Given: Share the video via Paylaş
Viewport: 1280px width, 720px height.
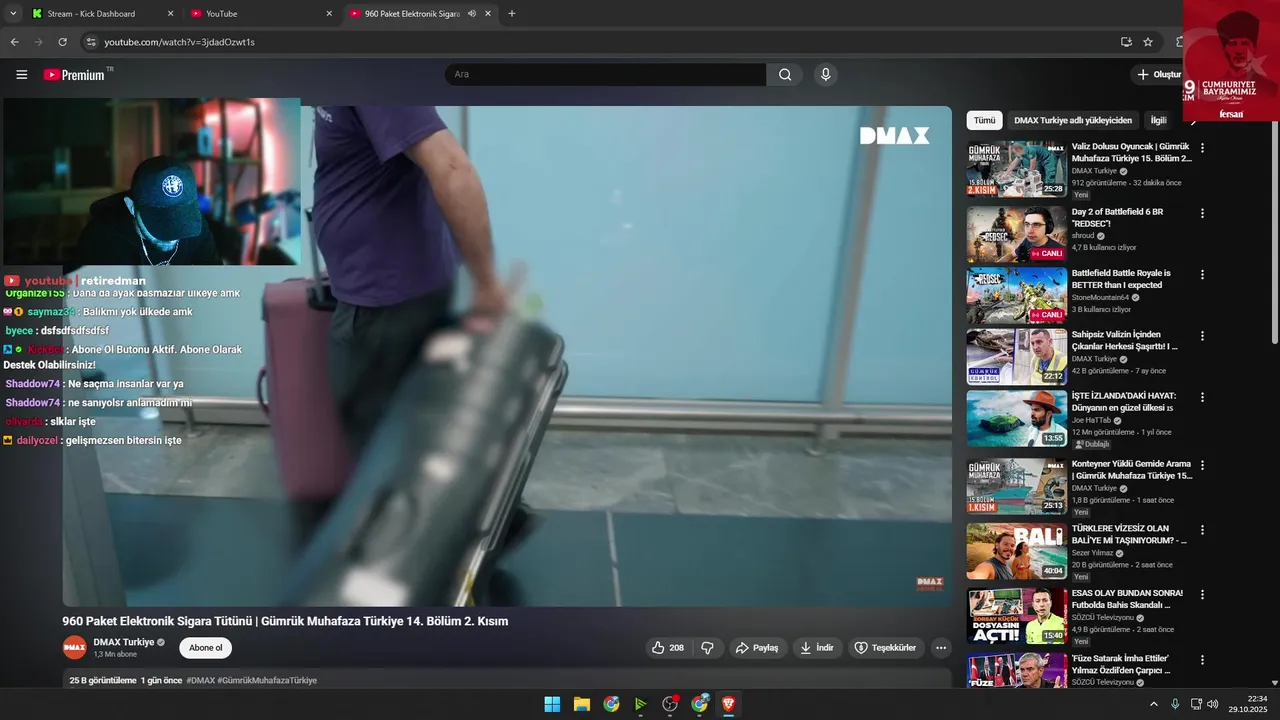Looking at the screenshot, I should tap(757, 648).
